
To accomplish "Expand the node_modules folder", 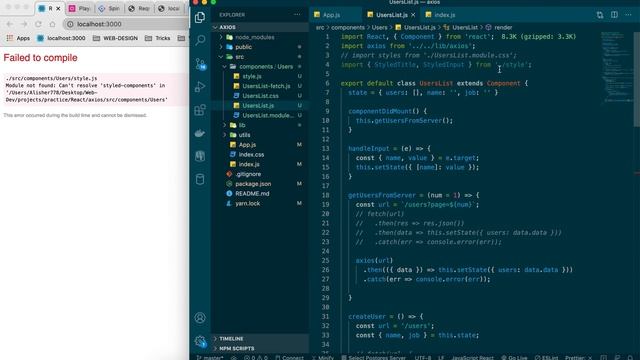I will click(260, 37).
